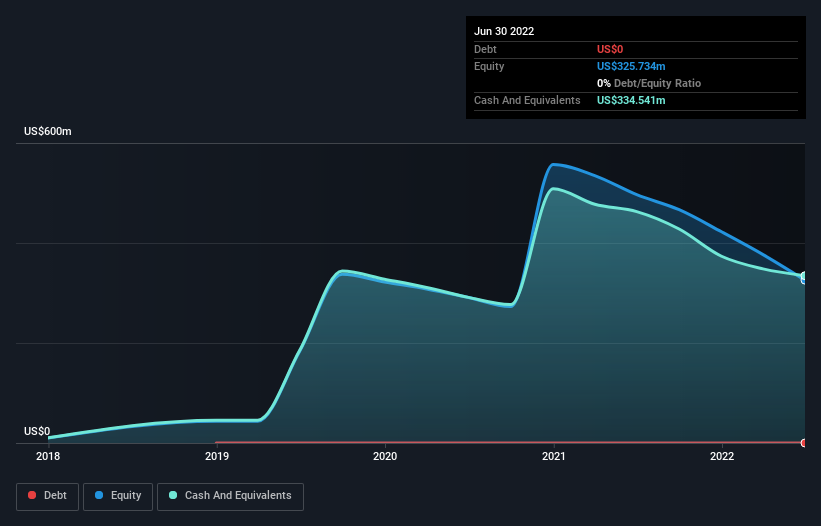Click the Equity/Cash endpoint marker at Jun 2022
The height and width of the screenshot is (526, 821).
(804, 277)
